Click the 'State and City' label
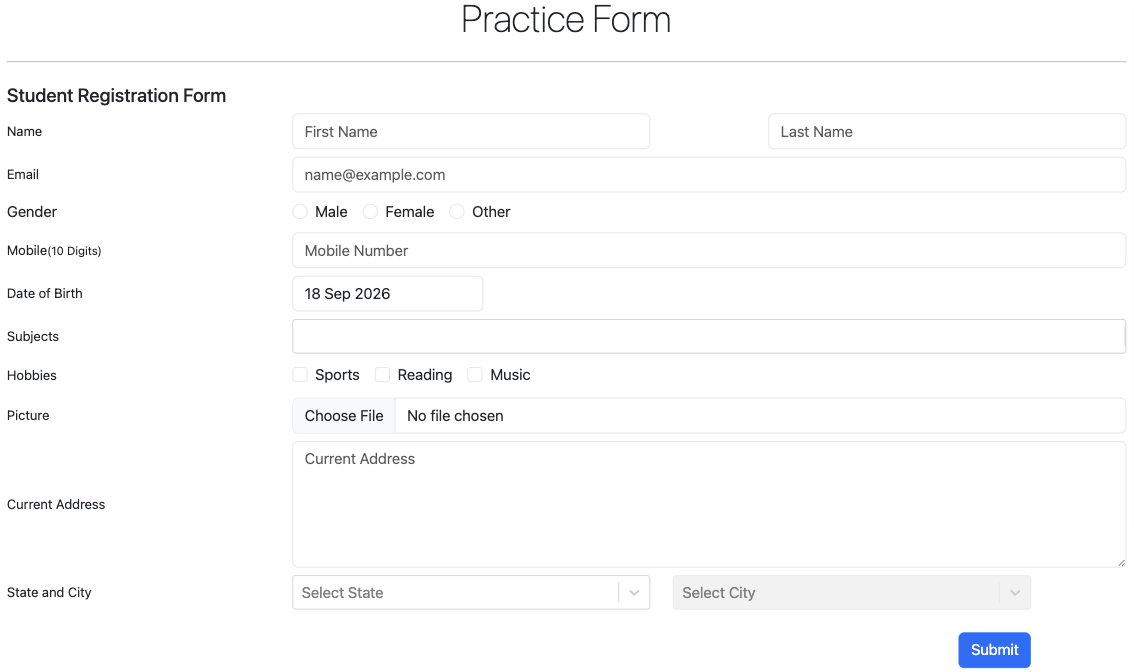The width and height of the screenshot is (1134, 672). point(49,592)
